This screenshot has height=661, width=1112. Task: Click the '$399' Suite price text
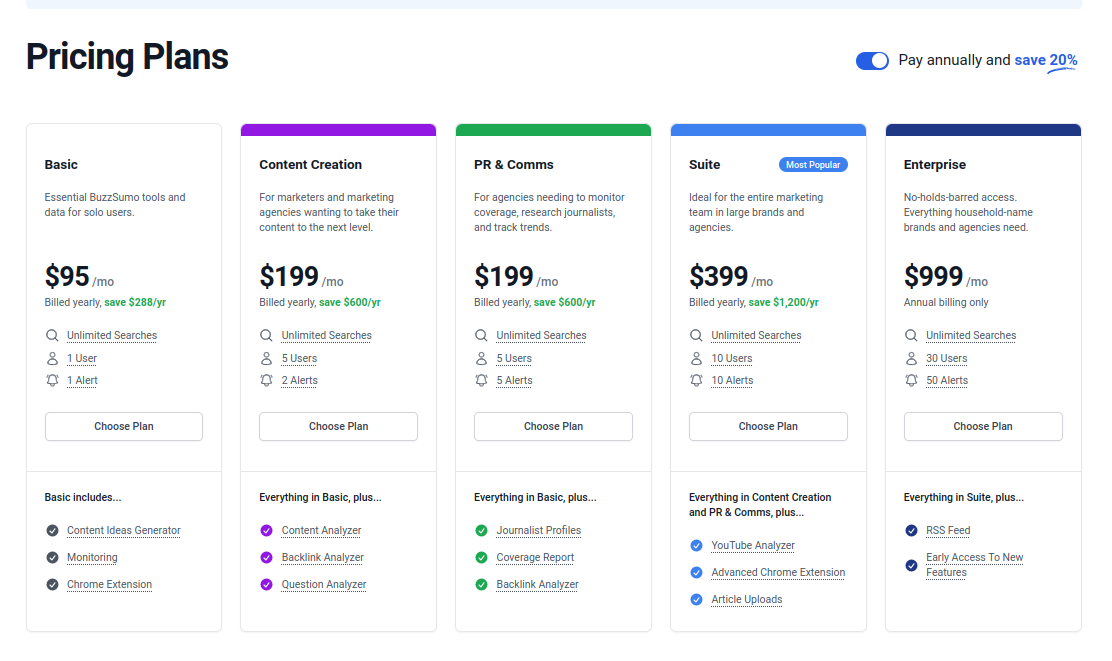[x=718, y=276]
